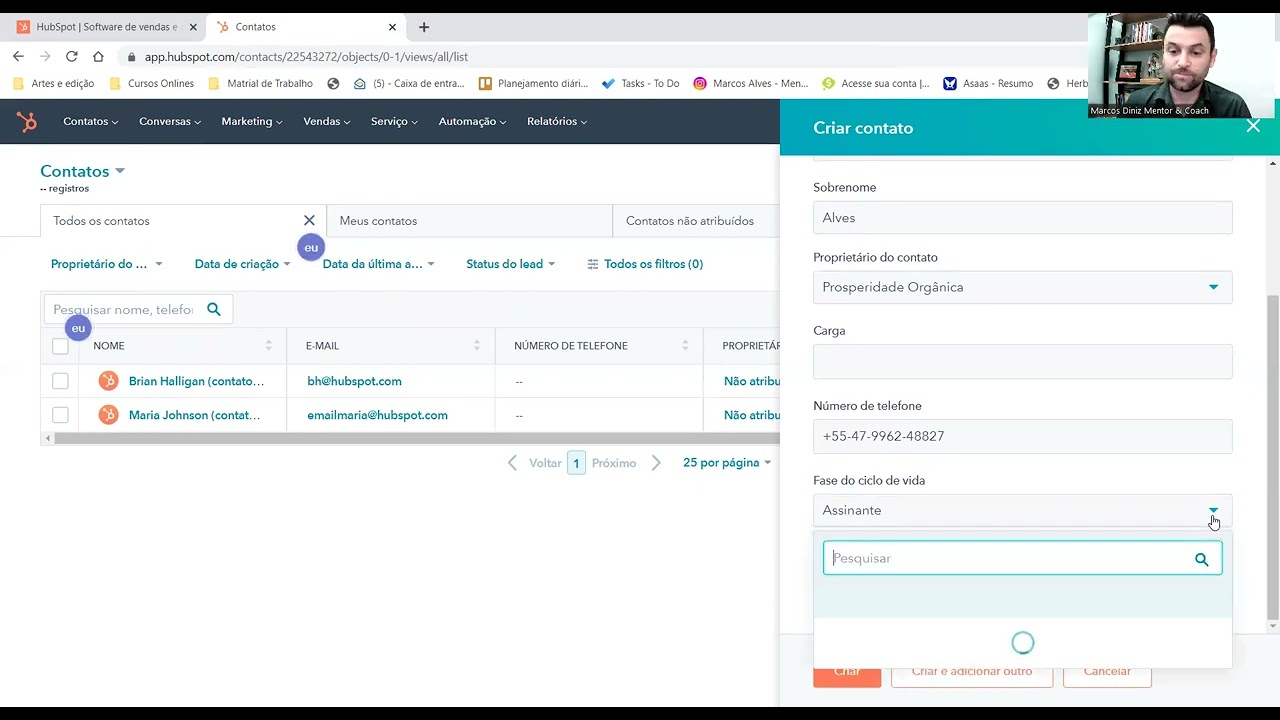Open Prosperidade Orgânica owner dropdown
Viewport: 1280px width, 720px height.
tap(1022, 287)
